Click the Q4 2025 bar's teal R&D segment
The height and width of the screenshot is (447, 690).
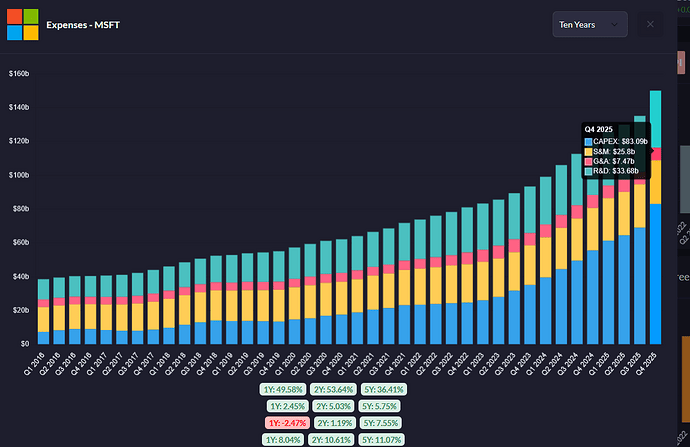pos(655,119)
